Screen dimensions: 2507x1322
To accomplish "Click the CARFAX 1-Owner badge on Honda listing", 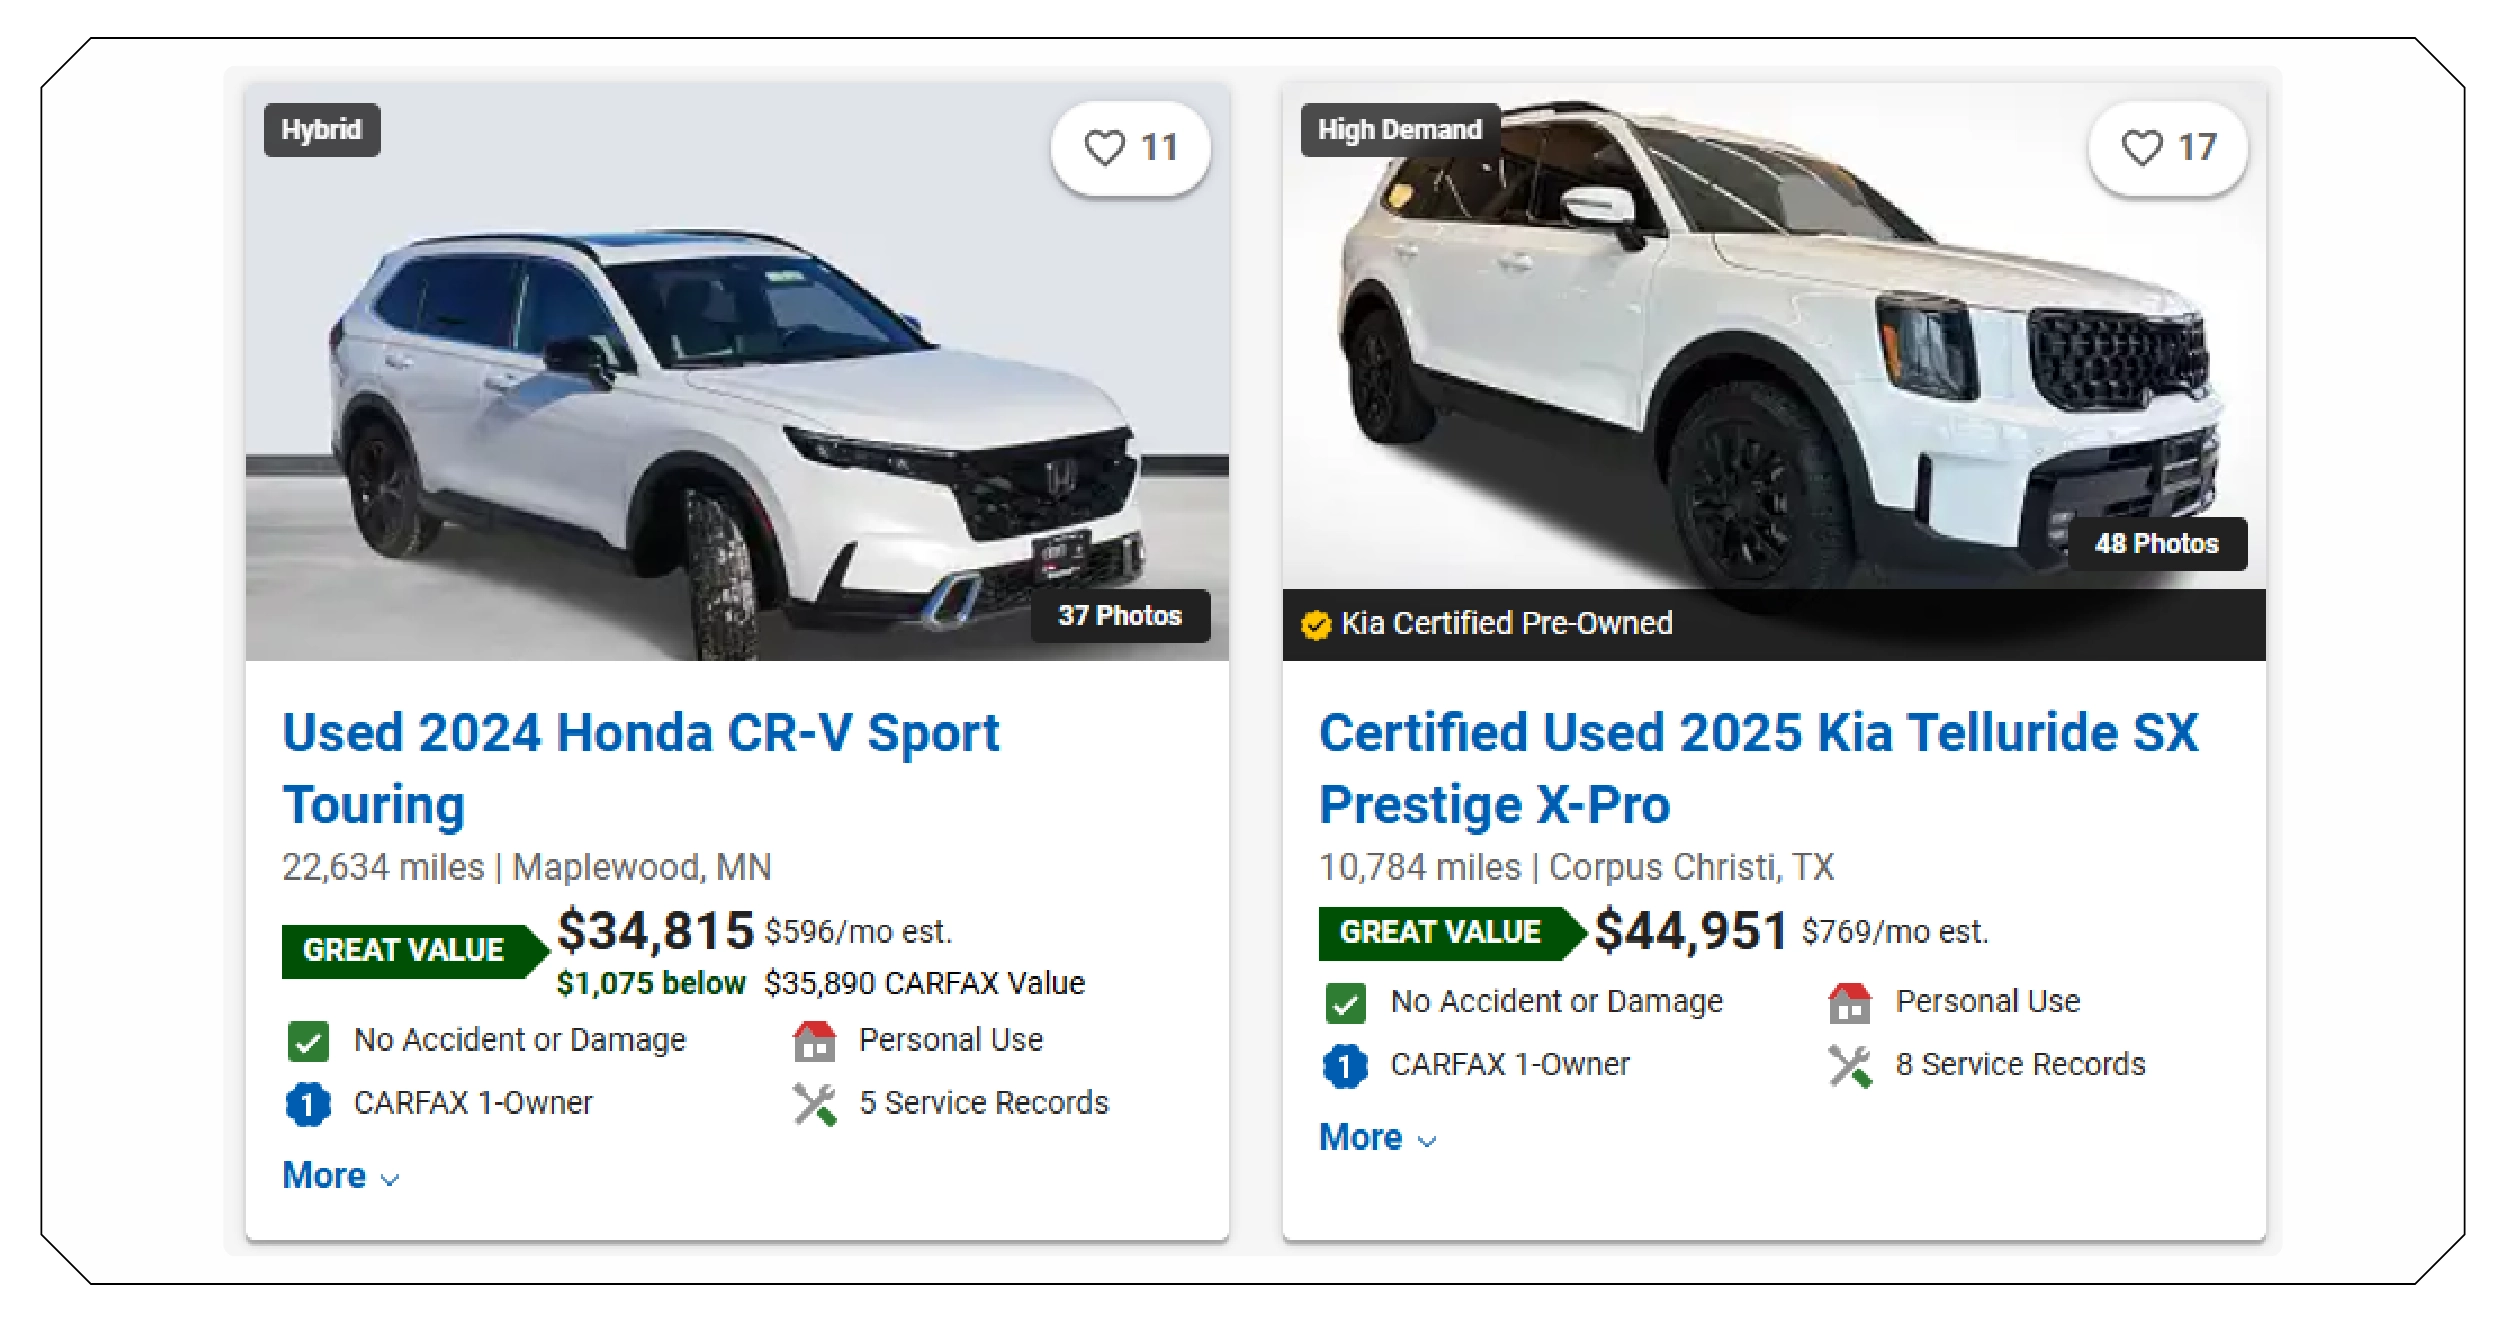I will pos(307,1103).
